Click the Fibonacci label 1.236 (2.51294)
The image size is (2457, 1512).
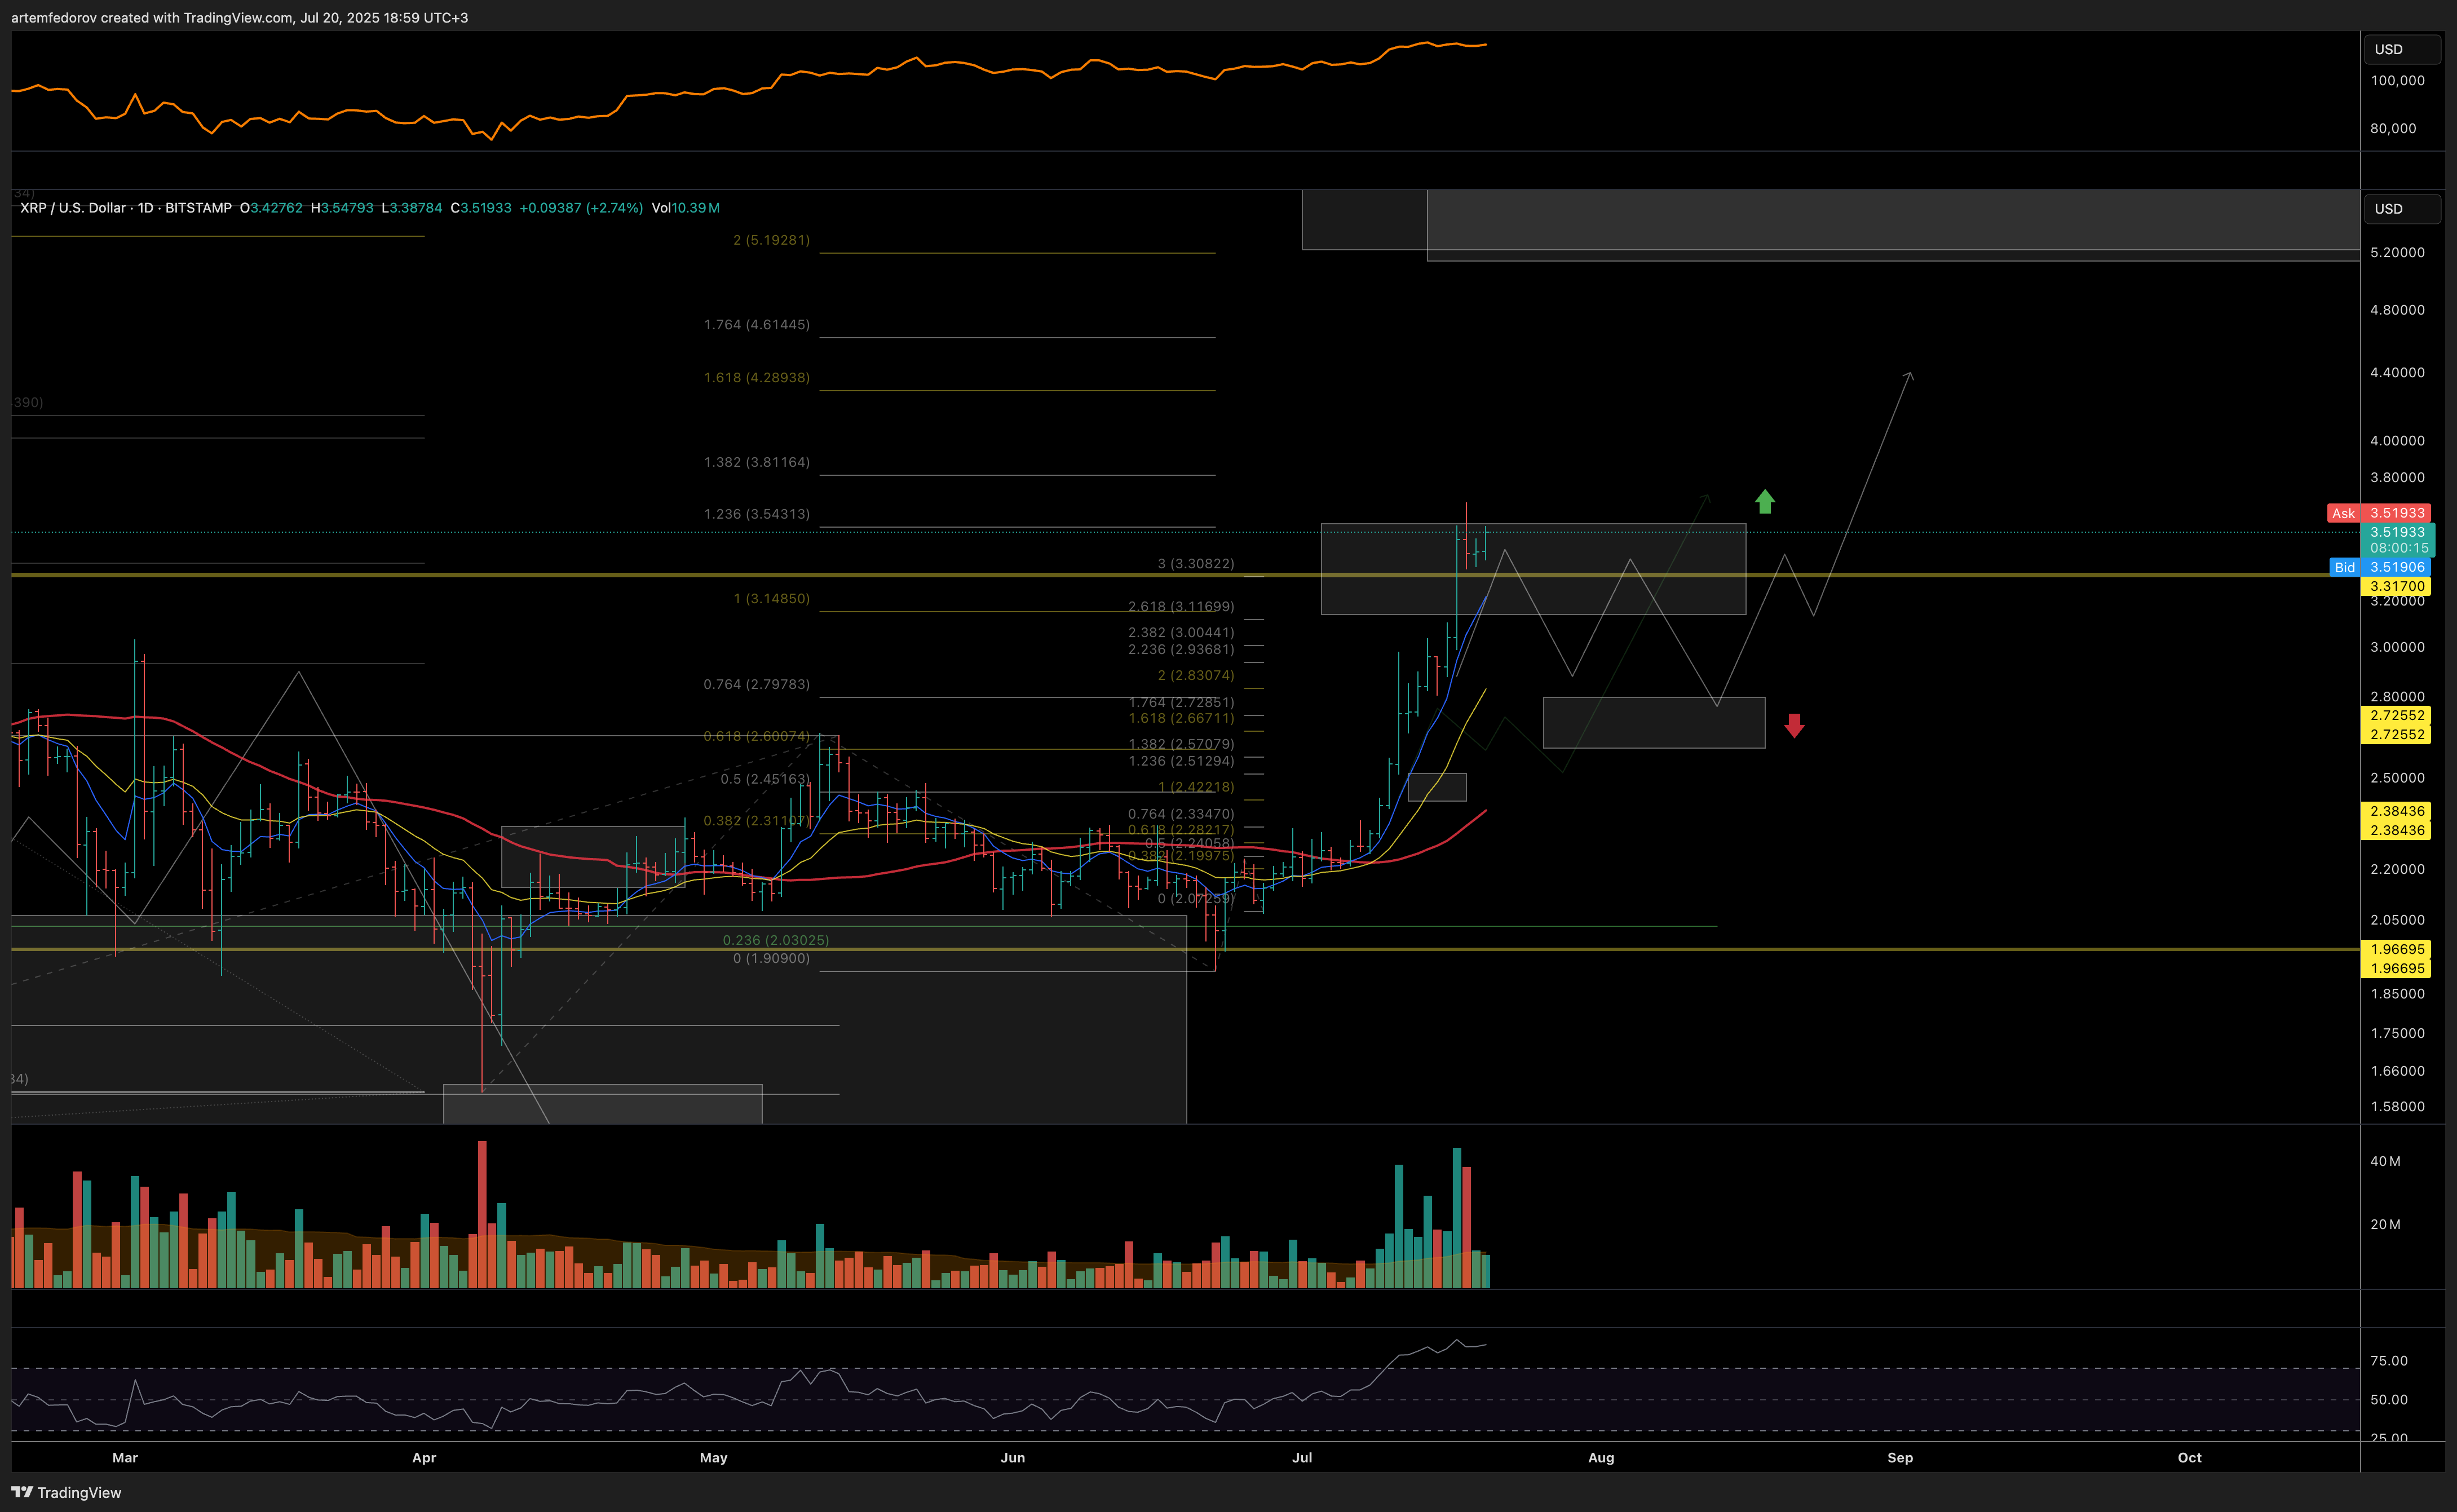click(1181, 761)
